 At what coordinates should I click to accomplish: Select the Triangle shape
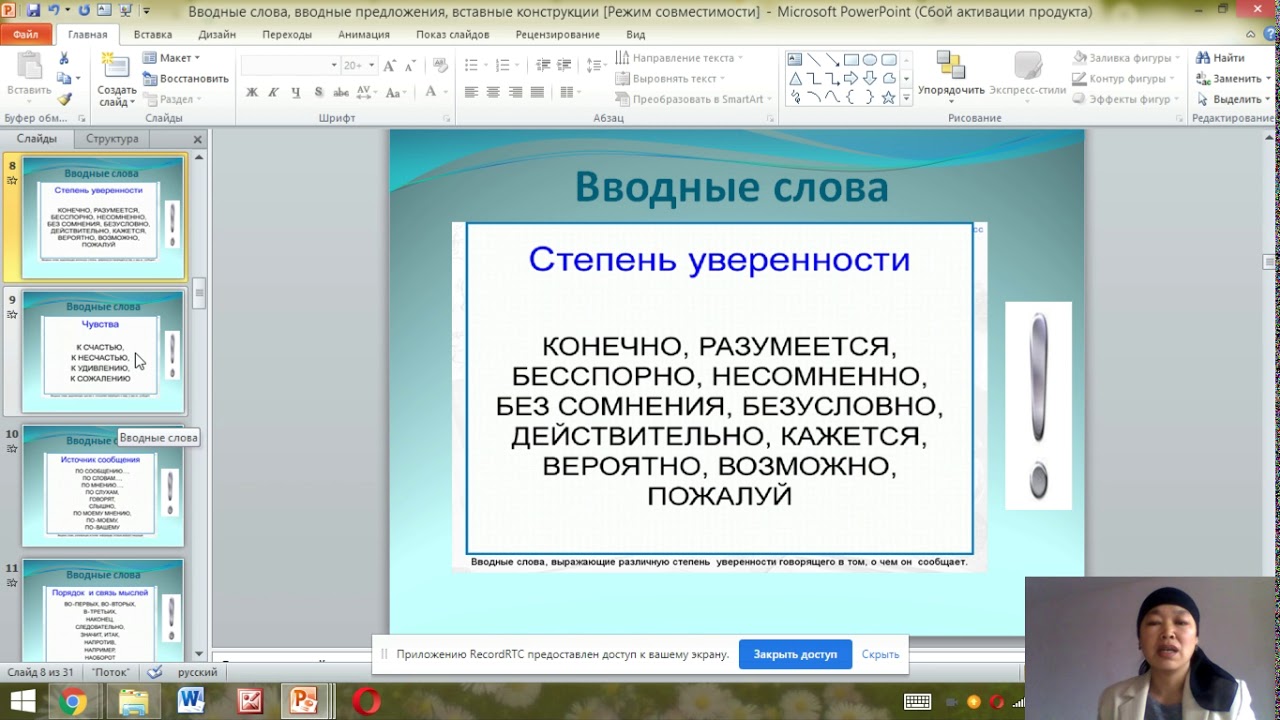point(795,79)
